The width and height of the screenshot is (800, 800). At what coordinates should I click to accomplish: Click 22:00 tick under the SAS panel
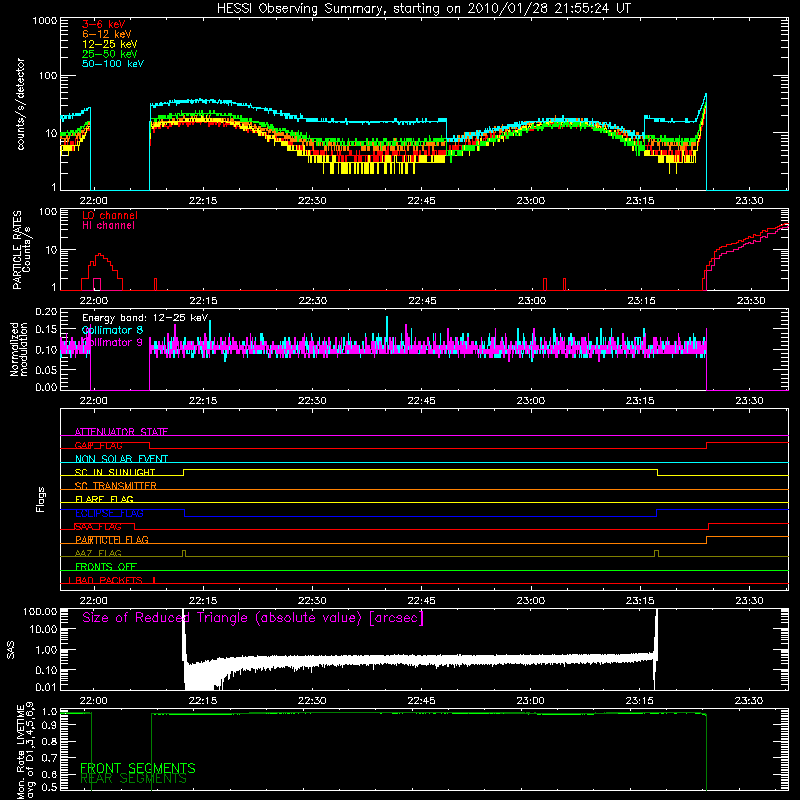tap(93, 701)
